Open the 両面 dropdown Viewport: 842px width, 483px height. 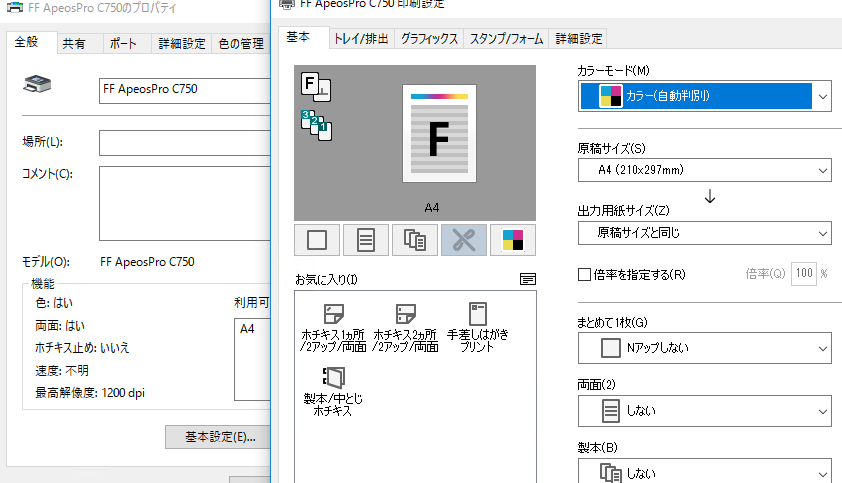(x=705, y=411)
